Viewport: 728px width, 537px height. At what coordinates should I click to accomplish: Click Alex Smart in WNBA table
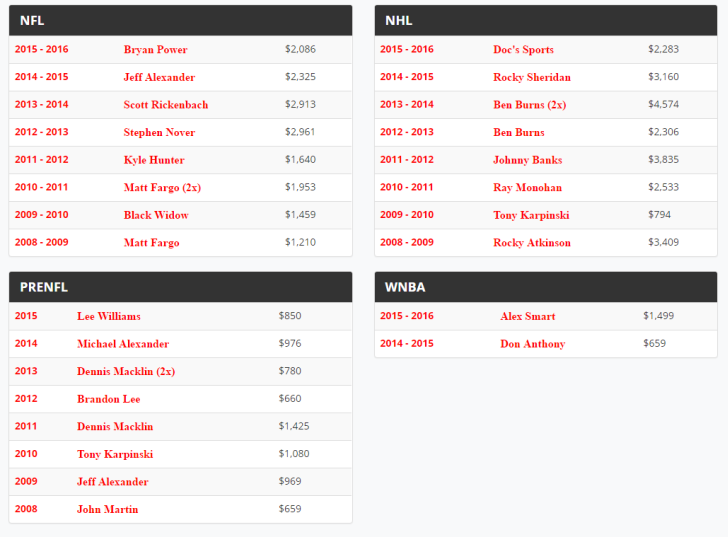click(527, 316)
